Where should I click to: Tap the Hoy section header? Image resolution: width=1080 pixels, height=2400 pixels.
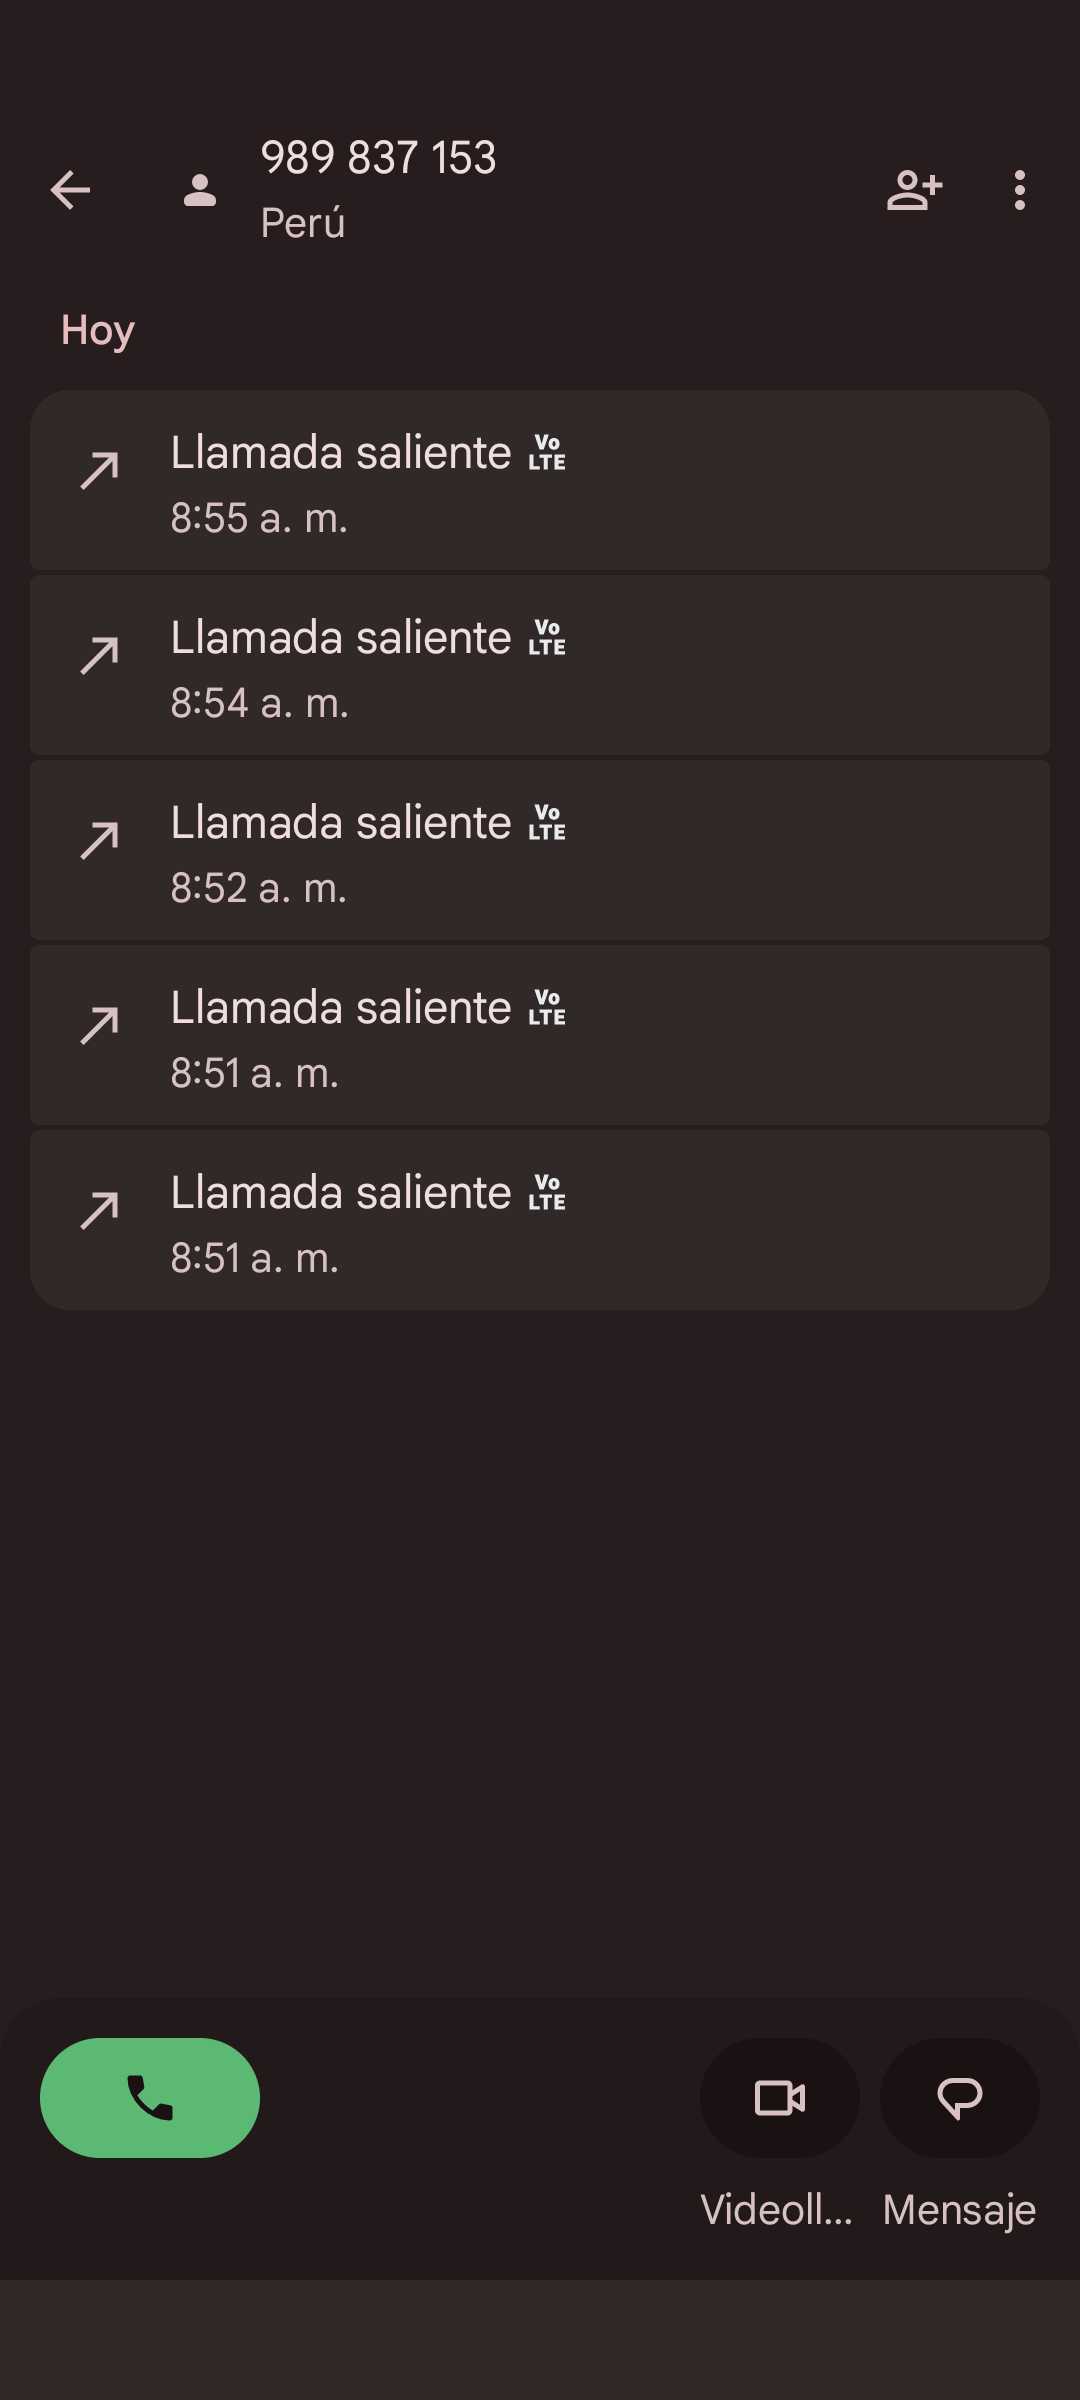(98, 330)
